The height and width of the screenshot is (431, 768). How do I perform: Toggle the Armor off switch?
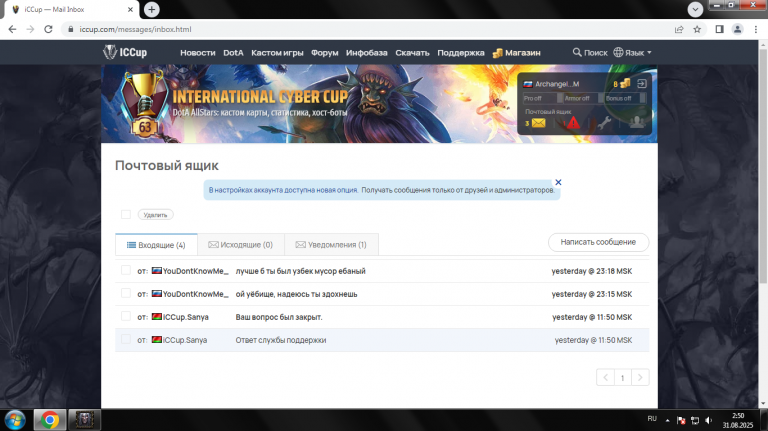tap(583, 98)
